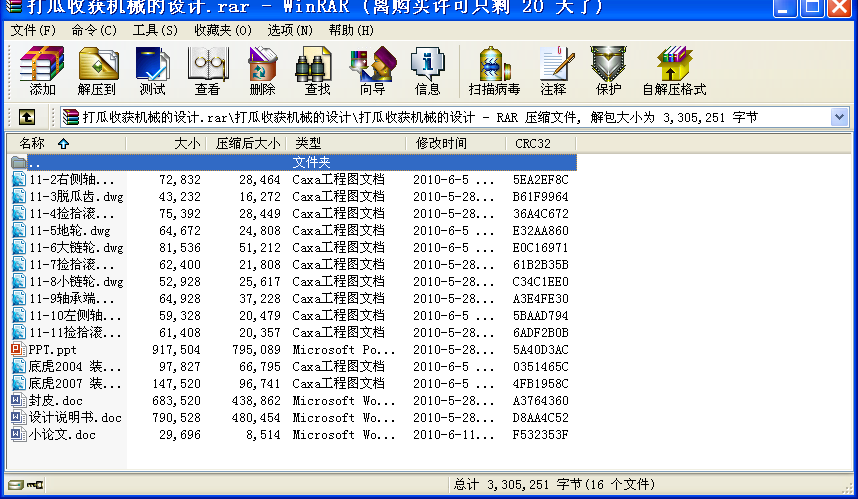Open the 向导 (Wizard) tool
Viewport: 858px width, 499px height.
click(372, 71)
